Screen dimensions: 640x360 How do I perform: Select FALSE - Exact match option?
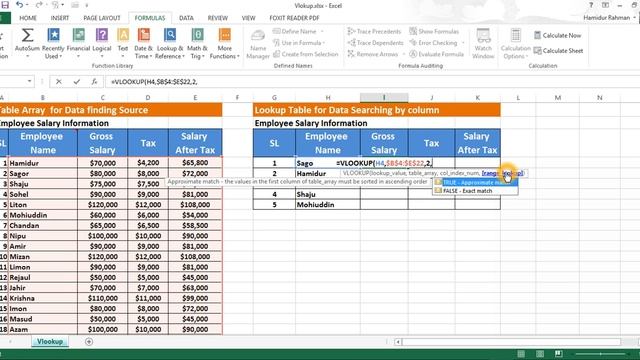pyautogui.click(x=476, y=191)
